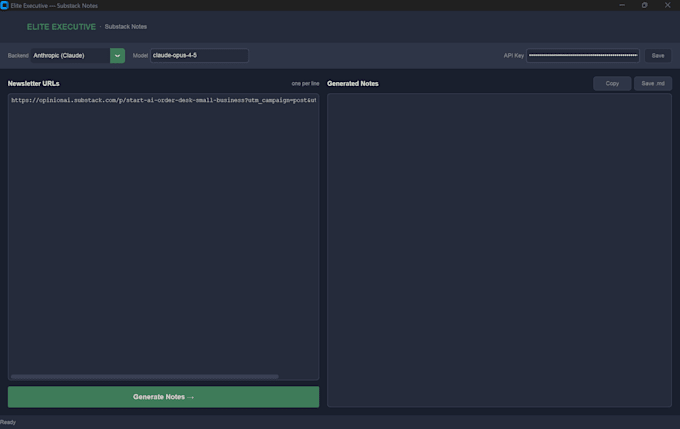The width and height of the screenshot is (680, 429).
Task: Click the Backend label
Action: click(18, 56)
